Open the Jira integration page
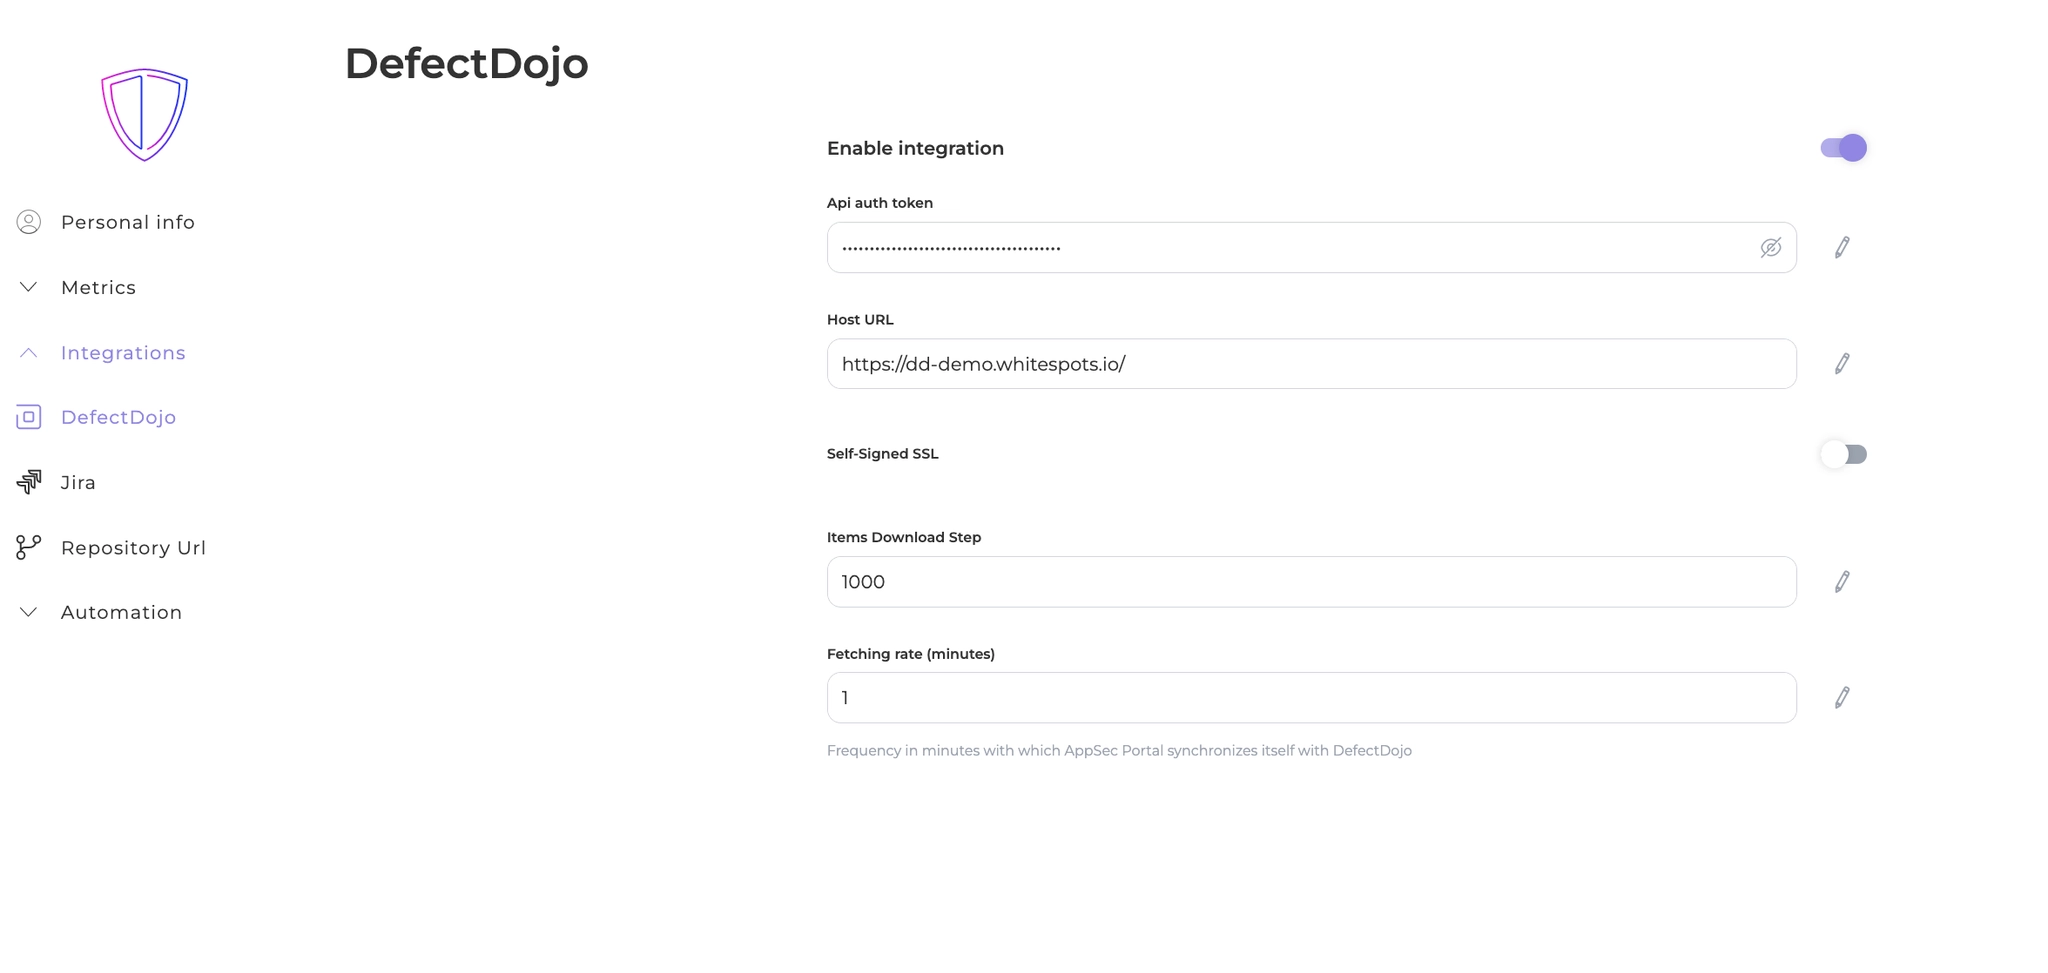This screenshot has width=2048, height=973. (x=78, y=483)
